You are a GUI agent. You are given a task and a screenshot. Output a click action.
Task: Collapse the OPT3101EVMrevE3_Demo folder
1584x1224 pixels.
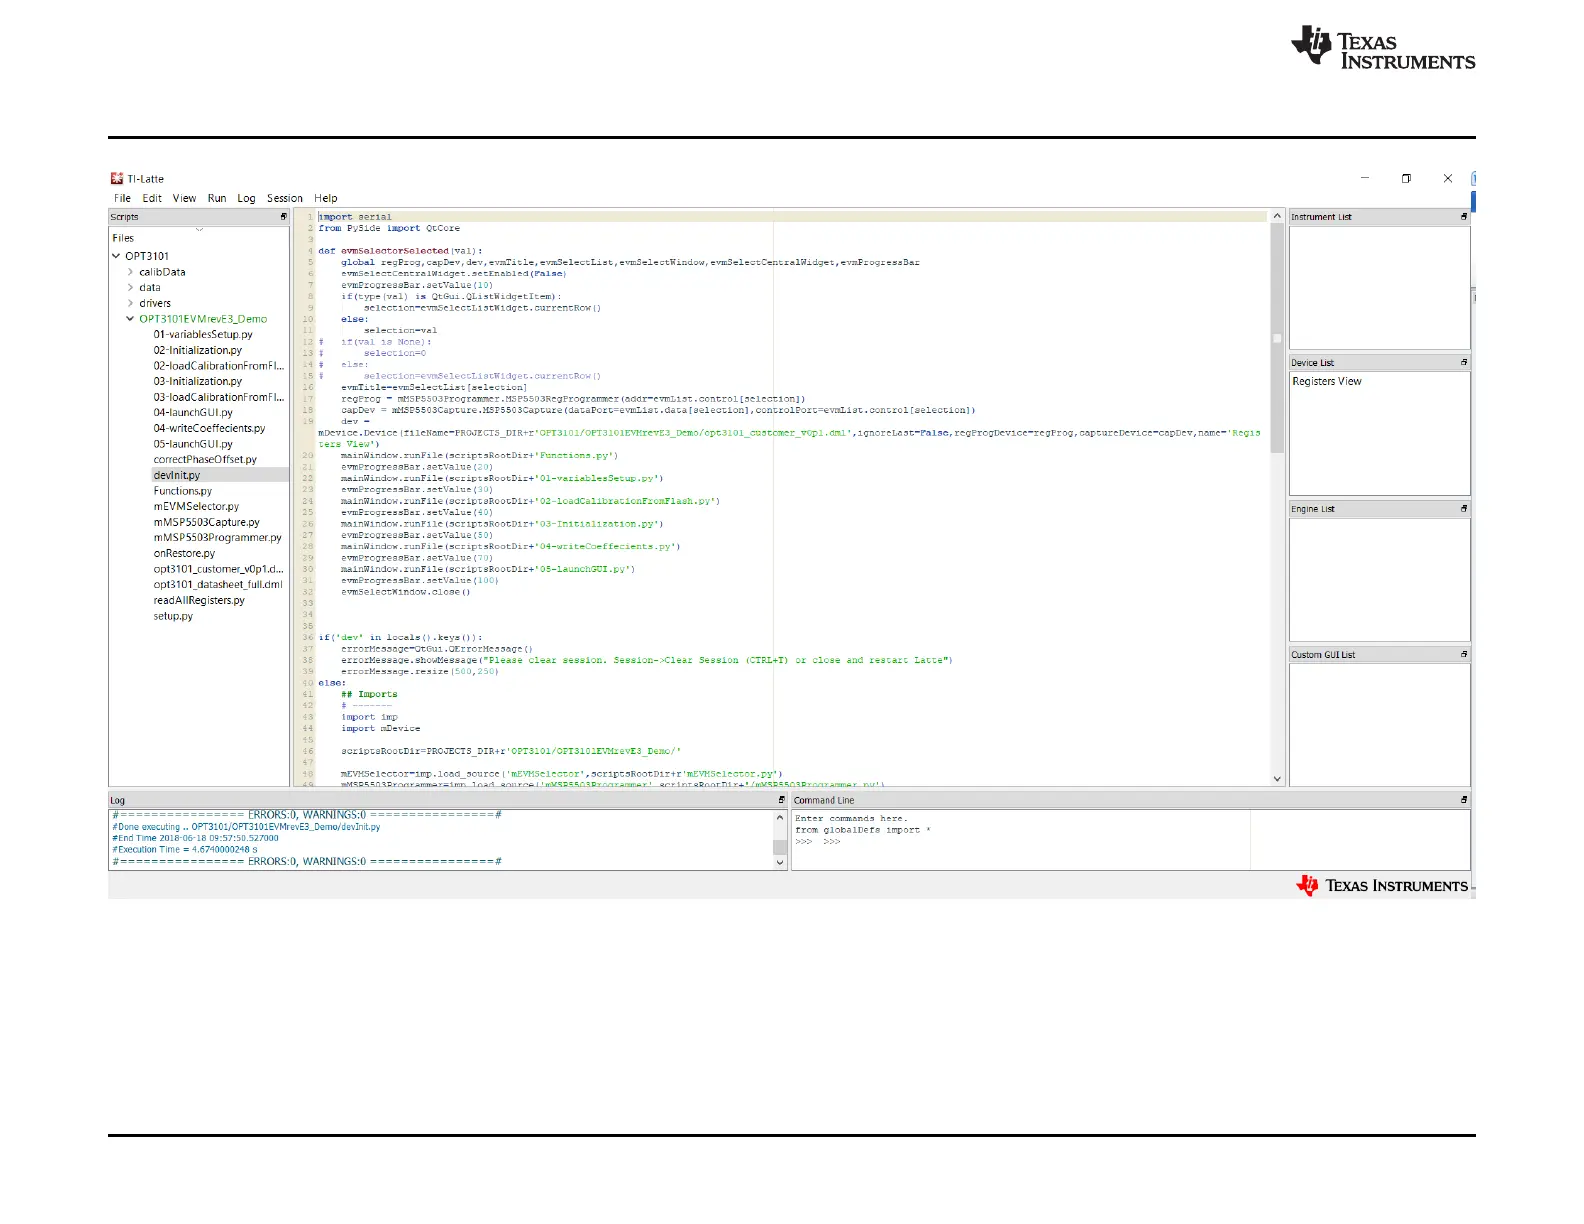click(130, 319)
